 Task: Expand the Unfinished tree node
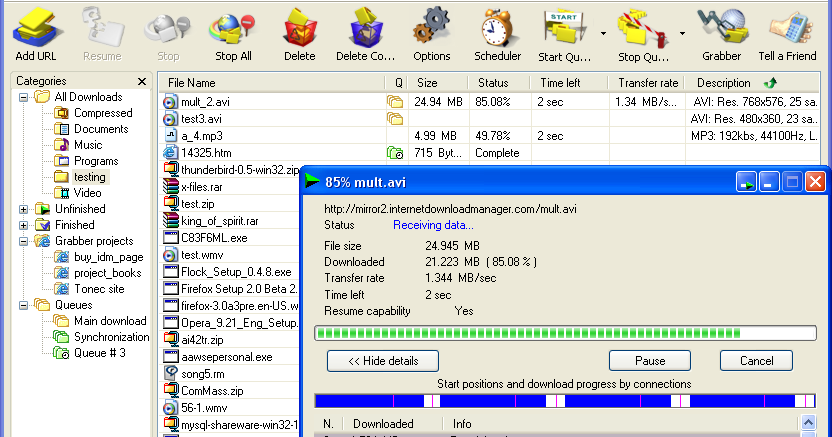click(x=23, y=209)
